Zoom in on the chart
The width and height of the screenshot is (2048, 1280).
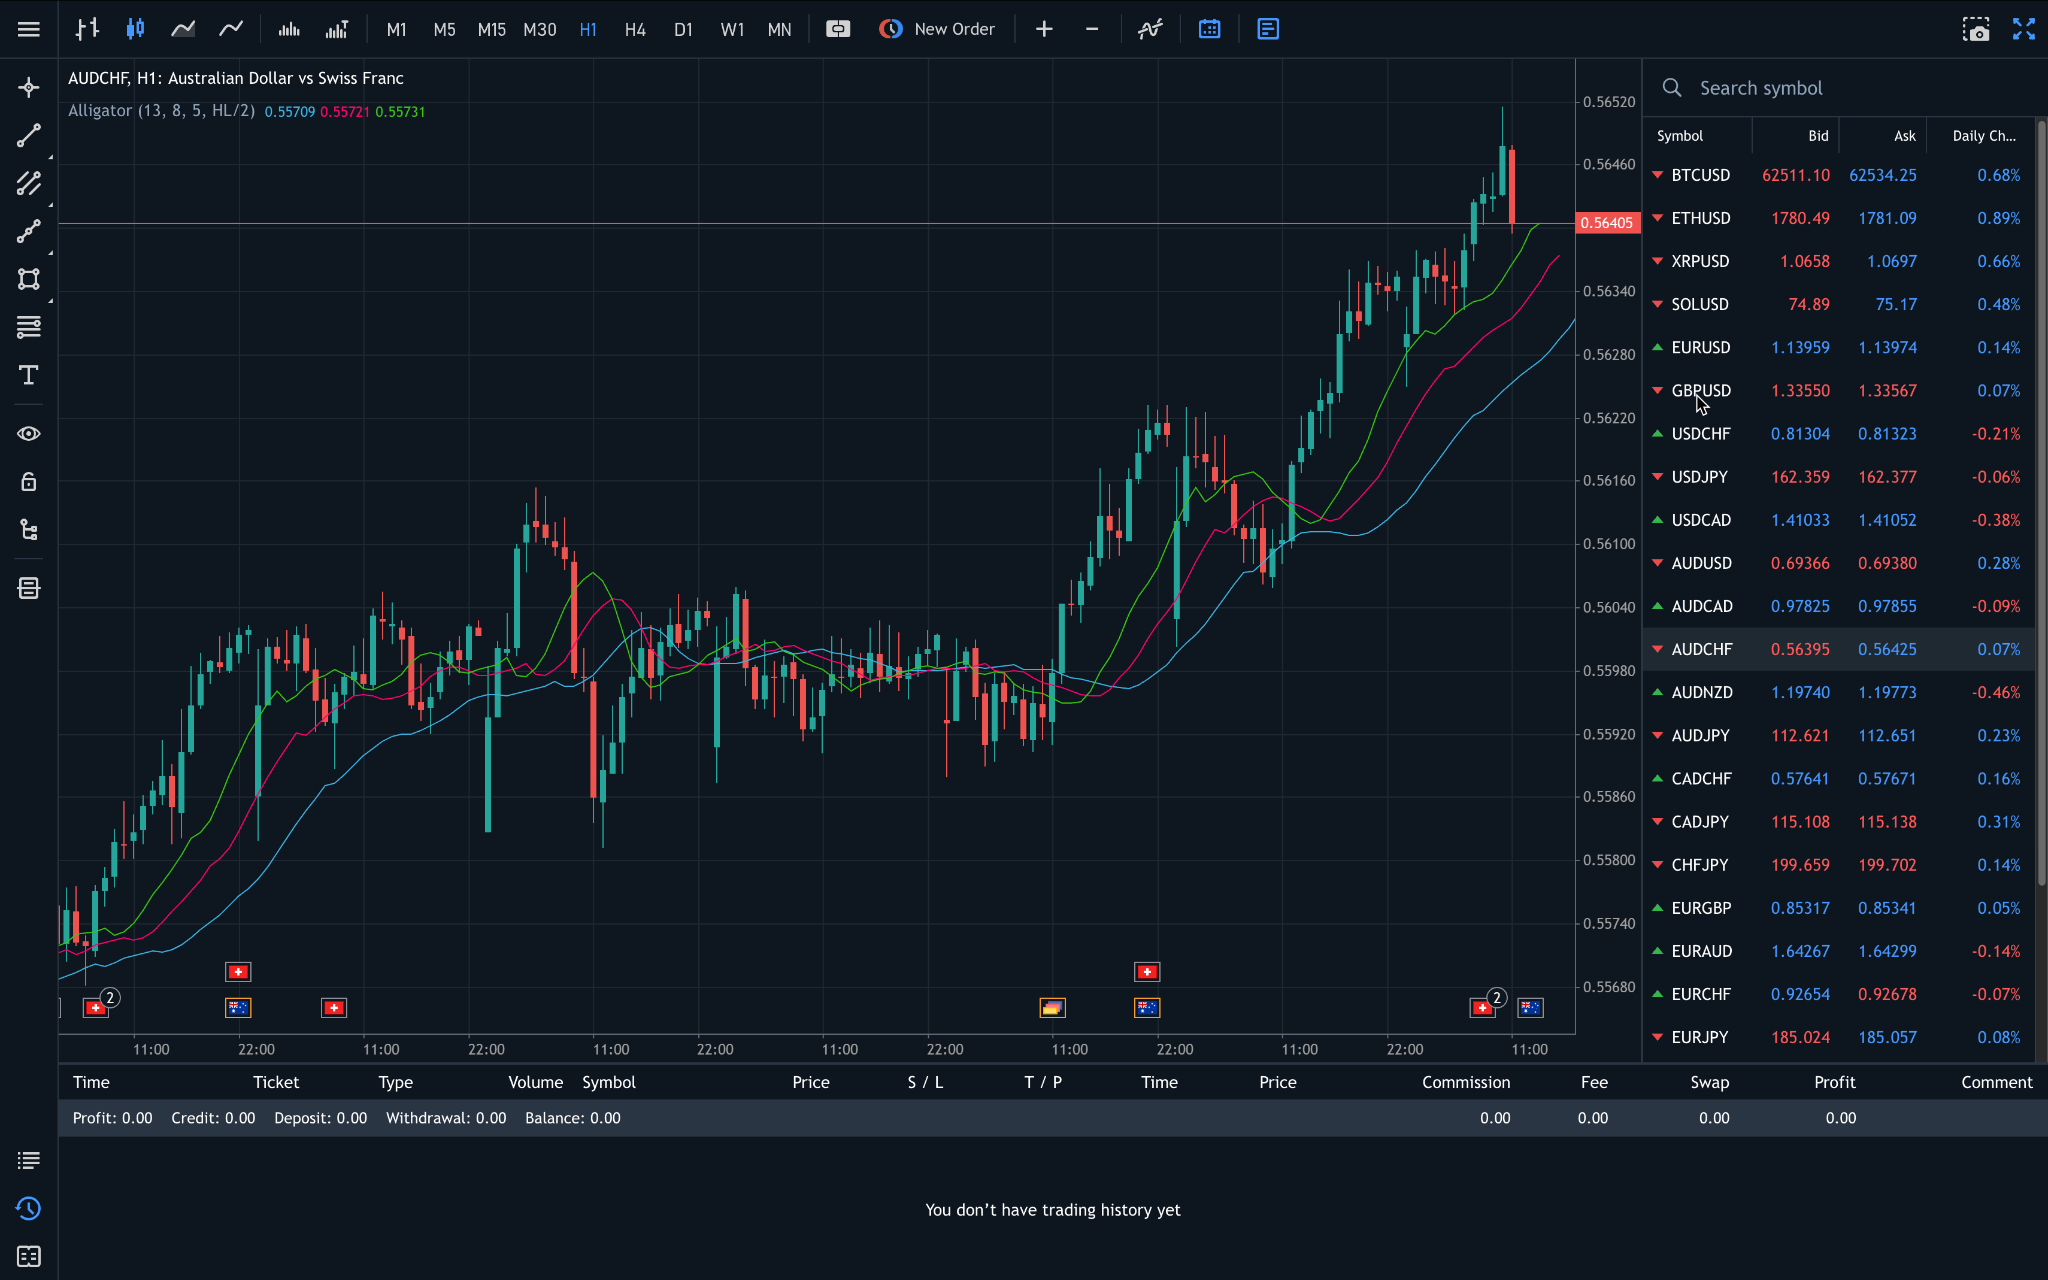click(x=1044, y=29)
